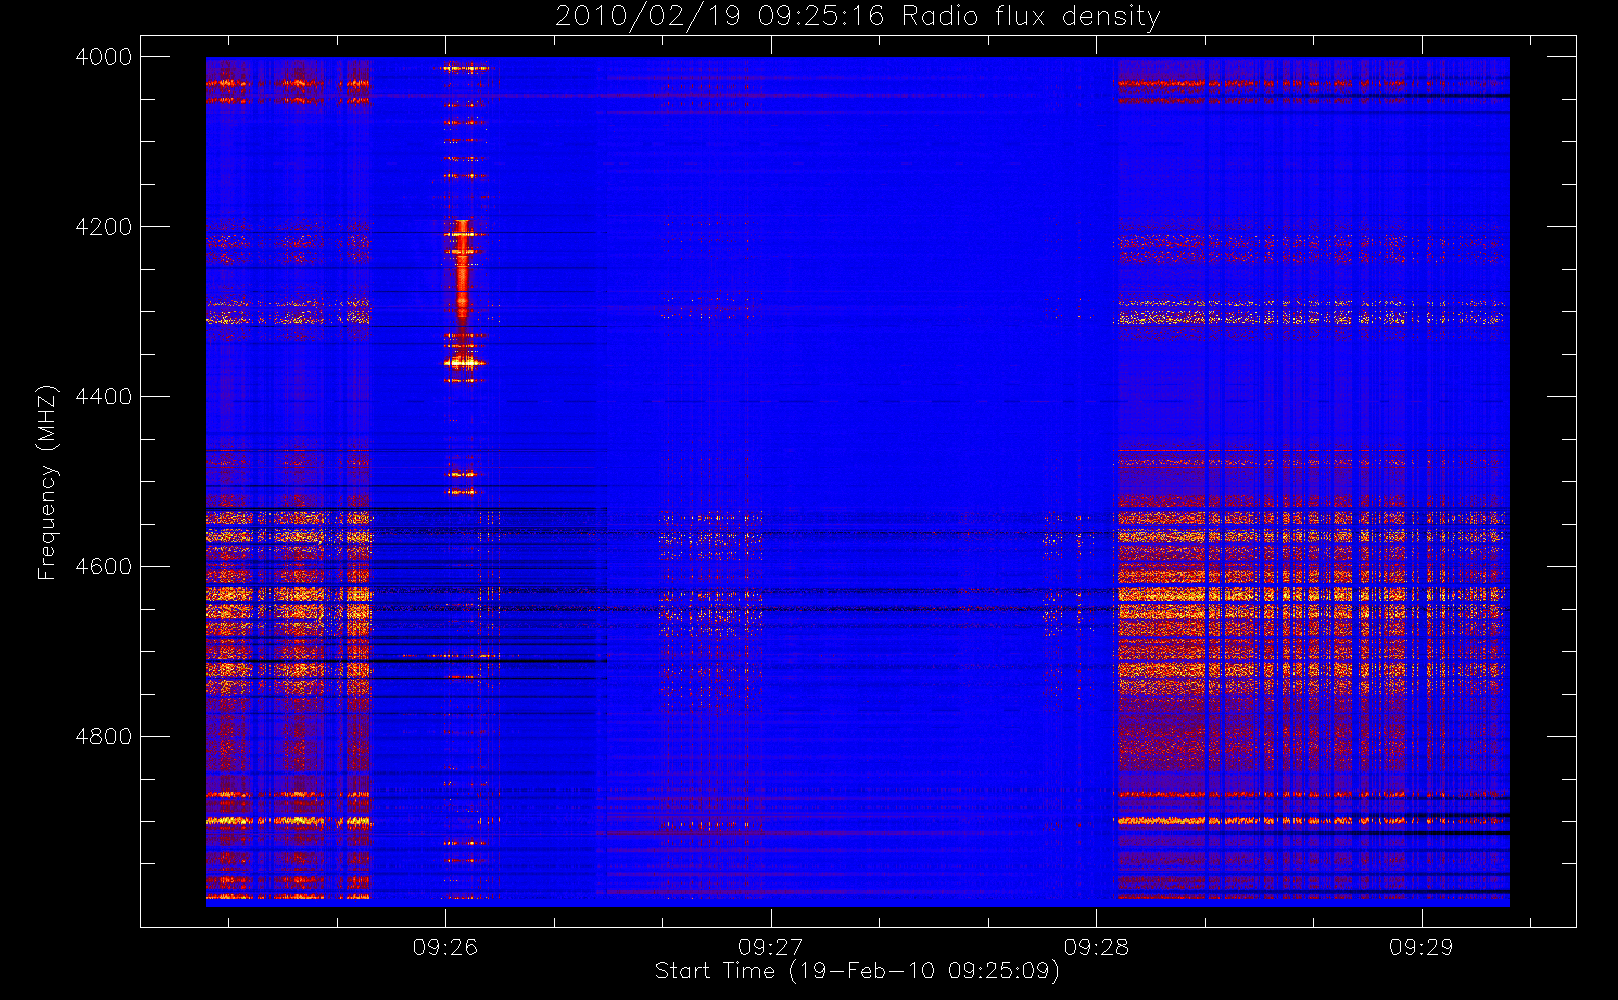Click the 09:28 time tick label
The image size is (1618, 1000).
click(x=1096, y=947)
